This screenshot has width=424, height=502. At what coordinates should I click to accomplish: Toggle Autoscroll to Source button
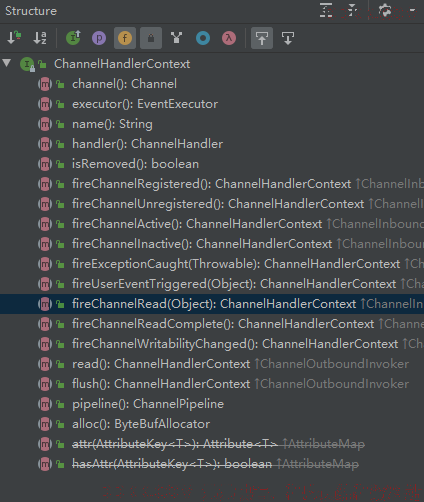tap(262, 38)
